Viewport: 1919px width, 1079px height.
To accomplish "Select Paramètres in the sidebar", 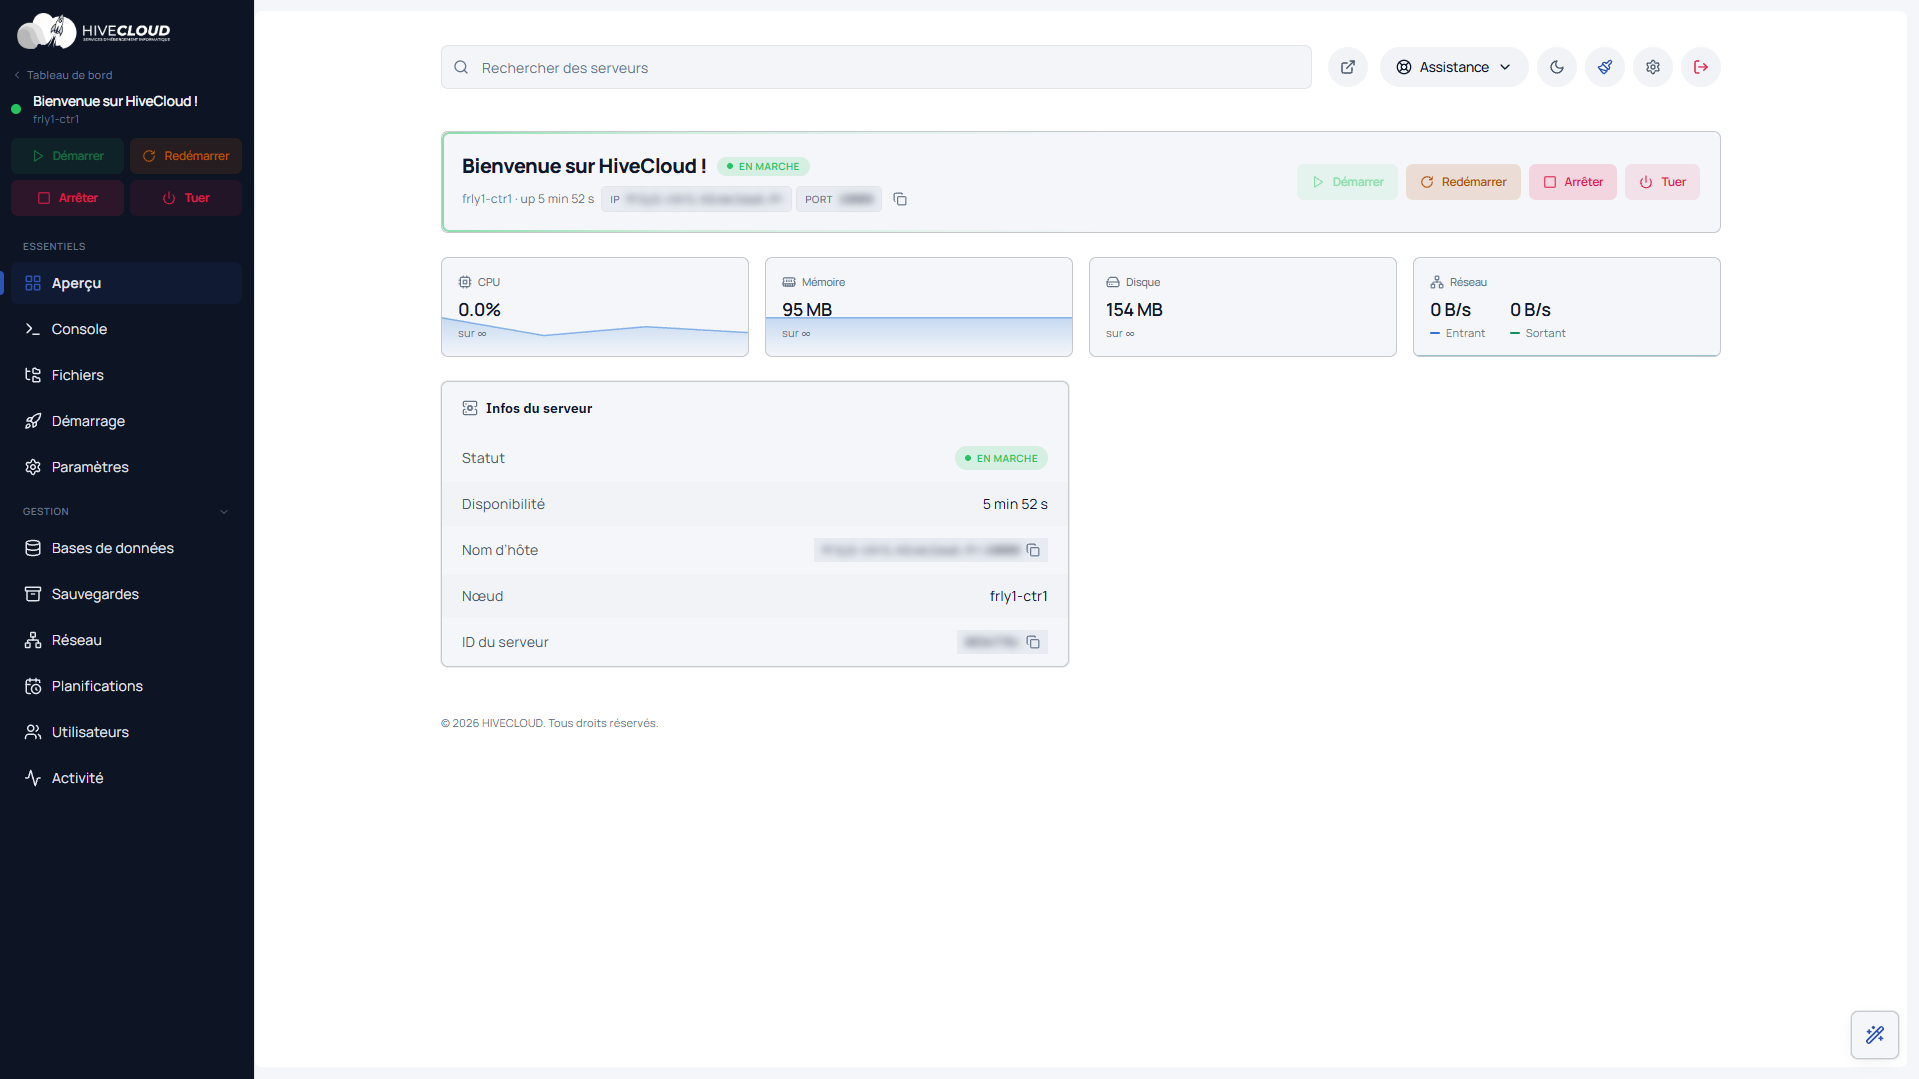I will [127, 467].
